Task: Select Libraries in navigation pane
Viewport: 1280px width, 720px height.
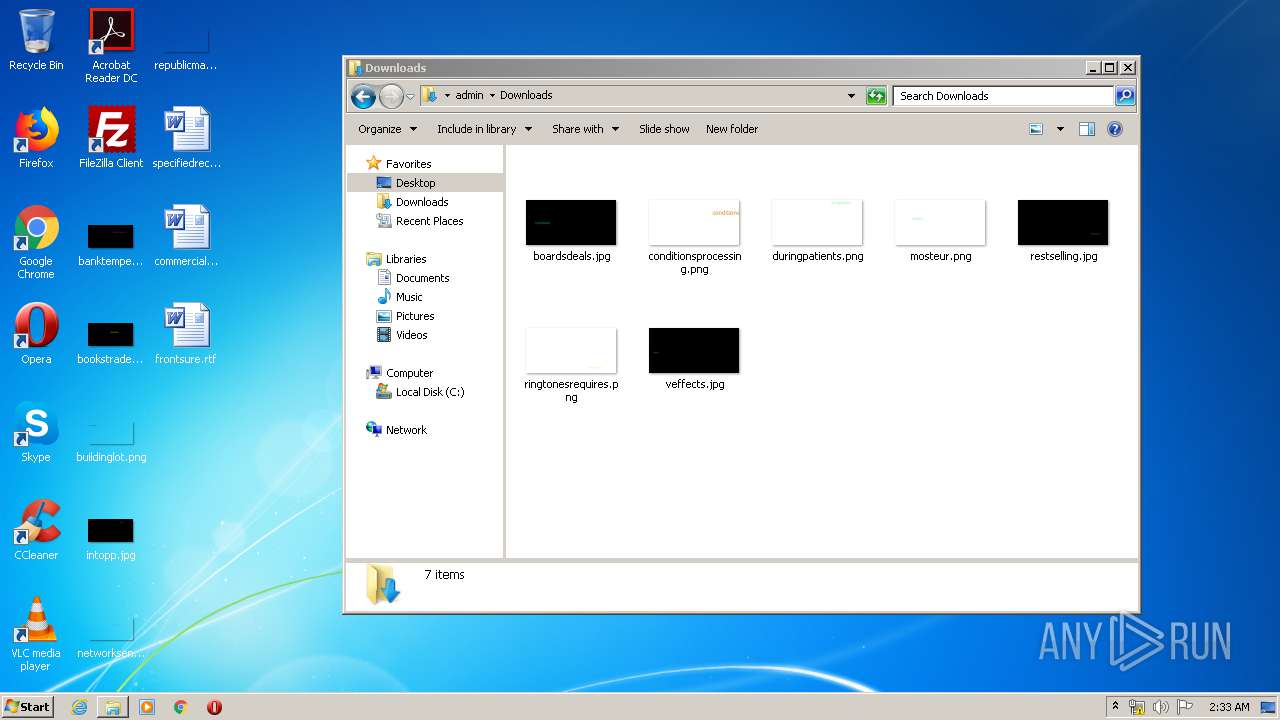Action: click(x=406, y=259)
